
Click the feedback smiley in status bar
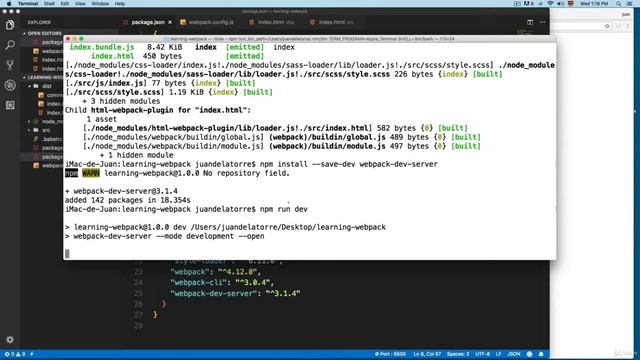[x=529, y=354]
